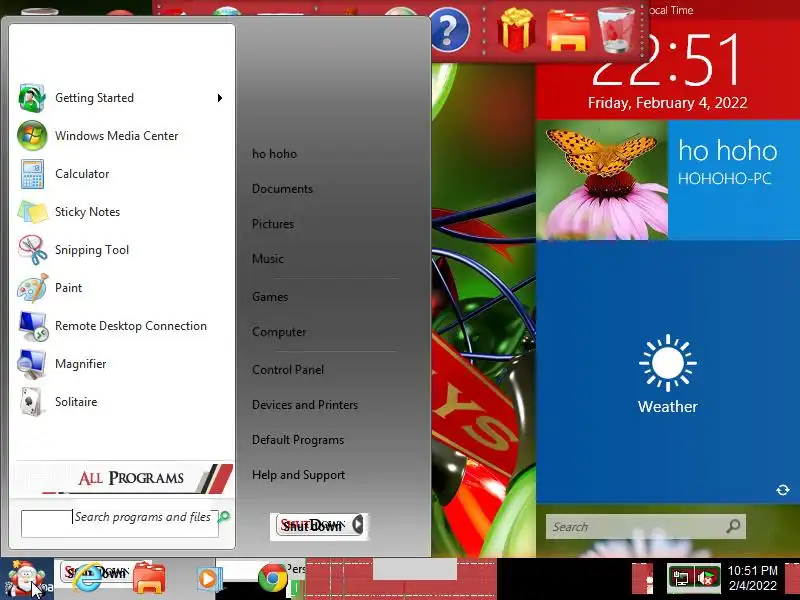Image resolution: width=800 pixels, height=600 pixels.
Task: Open Remote Desktop Connection
Action: click(121, 326)
